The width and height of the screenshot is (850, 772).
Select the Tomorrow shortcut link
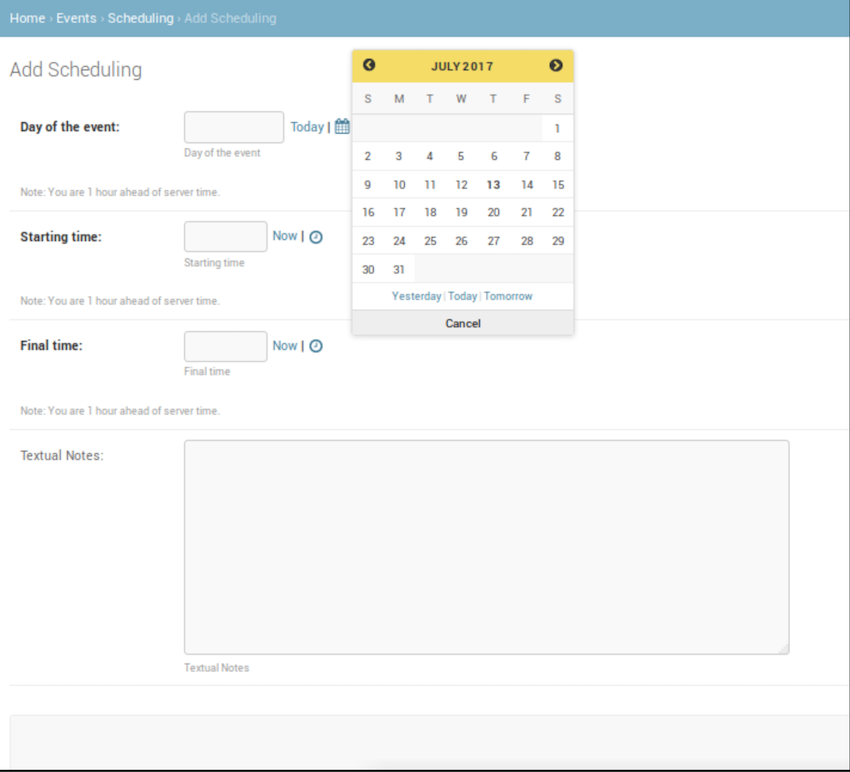[x=508, y=297]
